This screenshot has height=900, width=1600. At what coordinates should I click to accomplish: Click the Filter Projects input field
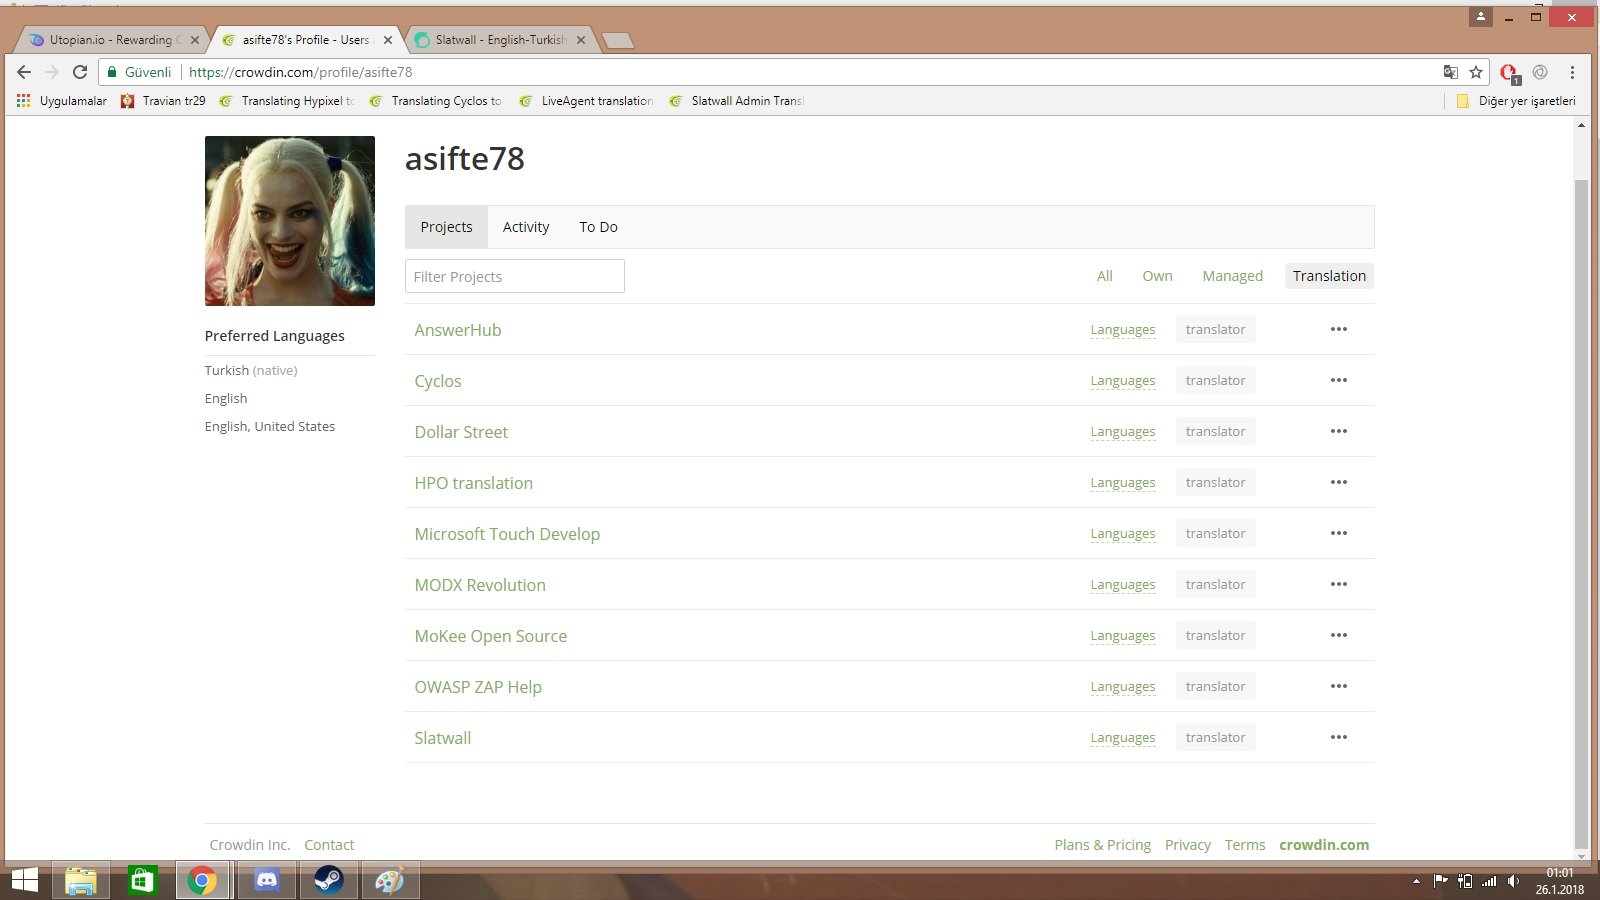[515, 276]
